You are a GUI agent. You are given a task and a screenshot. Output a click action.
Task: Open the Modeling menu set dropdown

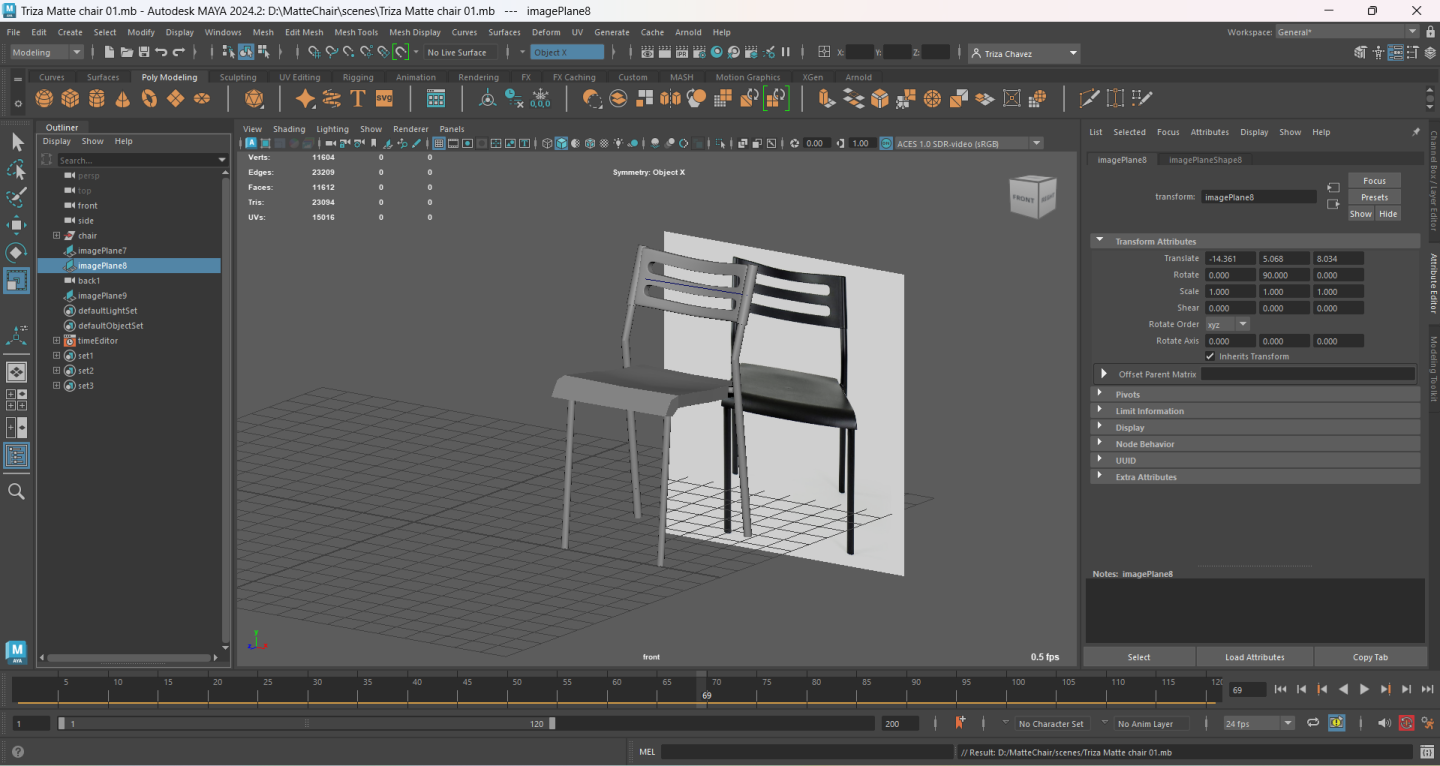(x=46, y=52)
